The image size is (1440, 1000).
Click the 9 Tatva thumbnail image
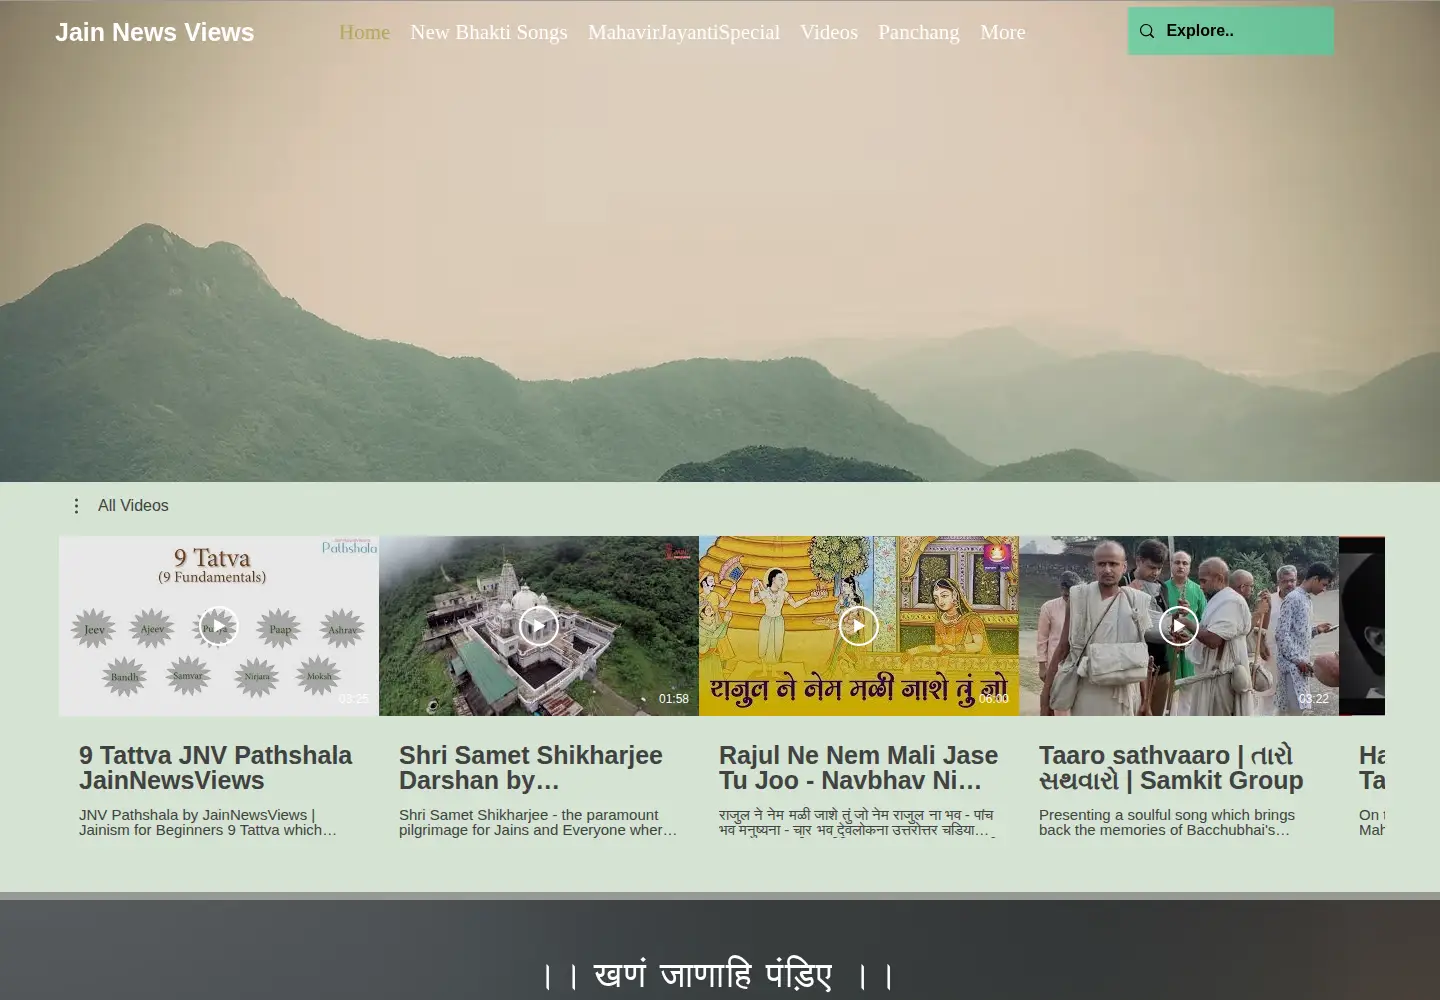click(219, 626)
